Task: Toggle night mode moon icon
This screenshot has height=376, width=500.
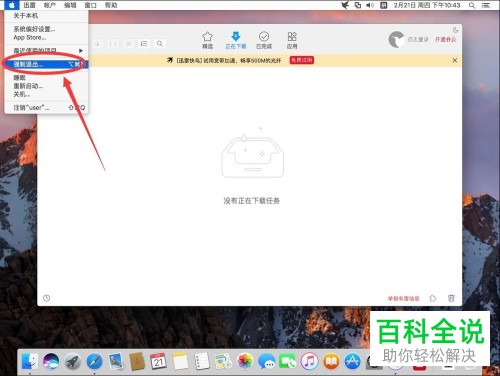Action: tap(455, 30)
